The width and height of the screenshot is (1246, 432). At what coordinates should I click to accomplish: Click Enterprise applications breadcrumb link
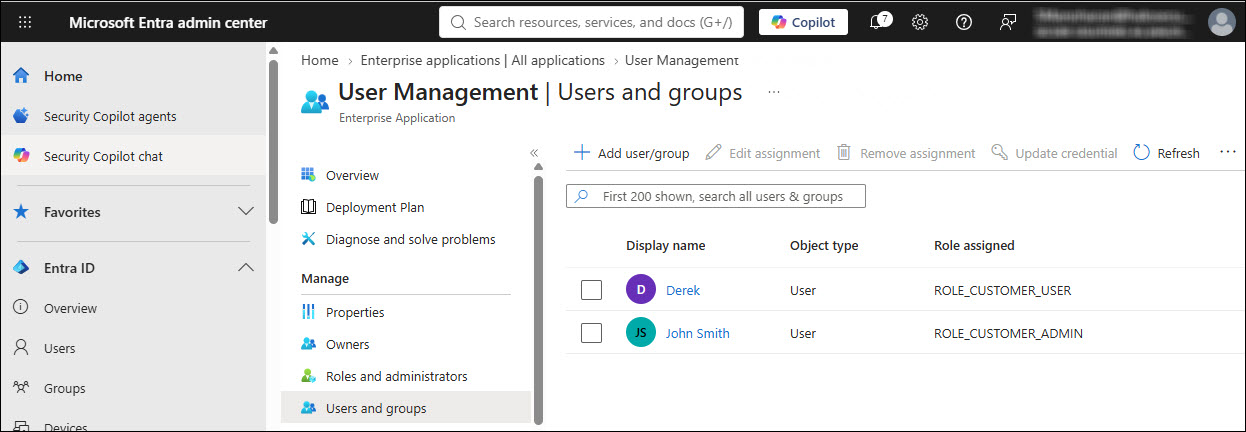(483, 60)
